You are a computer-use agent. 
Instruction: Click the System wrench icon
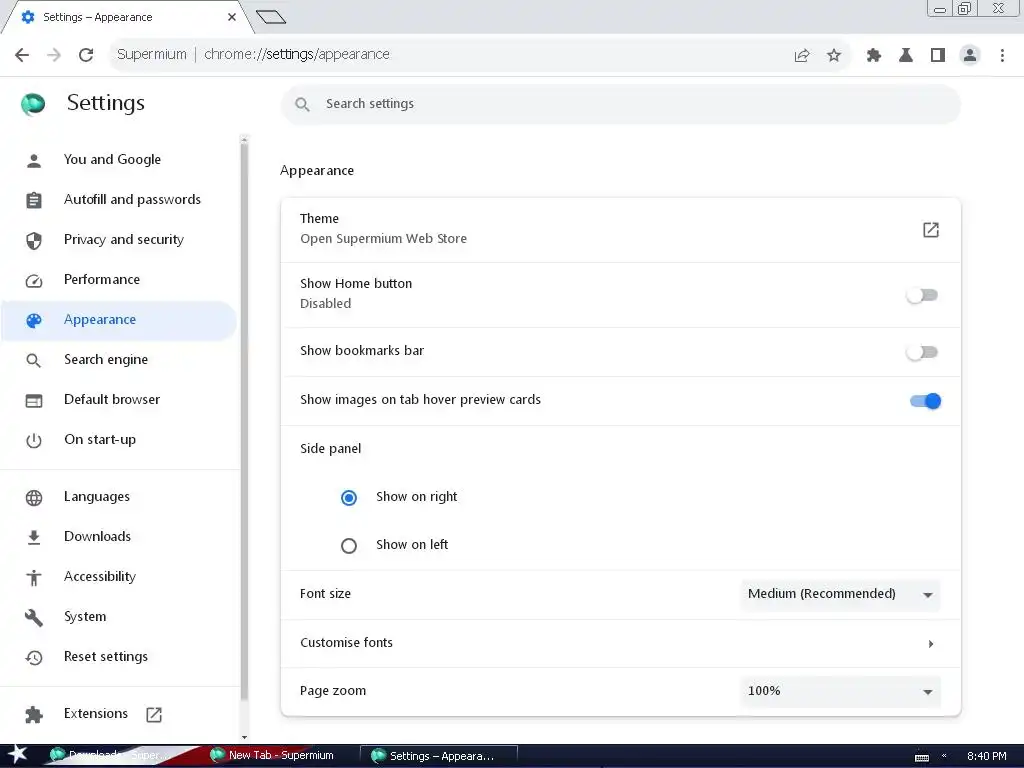tap(34, 617)
